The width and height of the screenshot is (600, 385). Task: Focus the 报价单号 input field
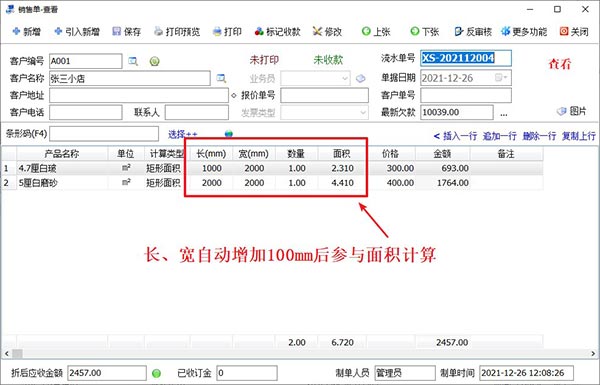pos(324,96)
